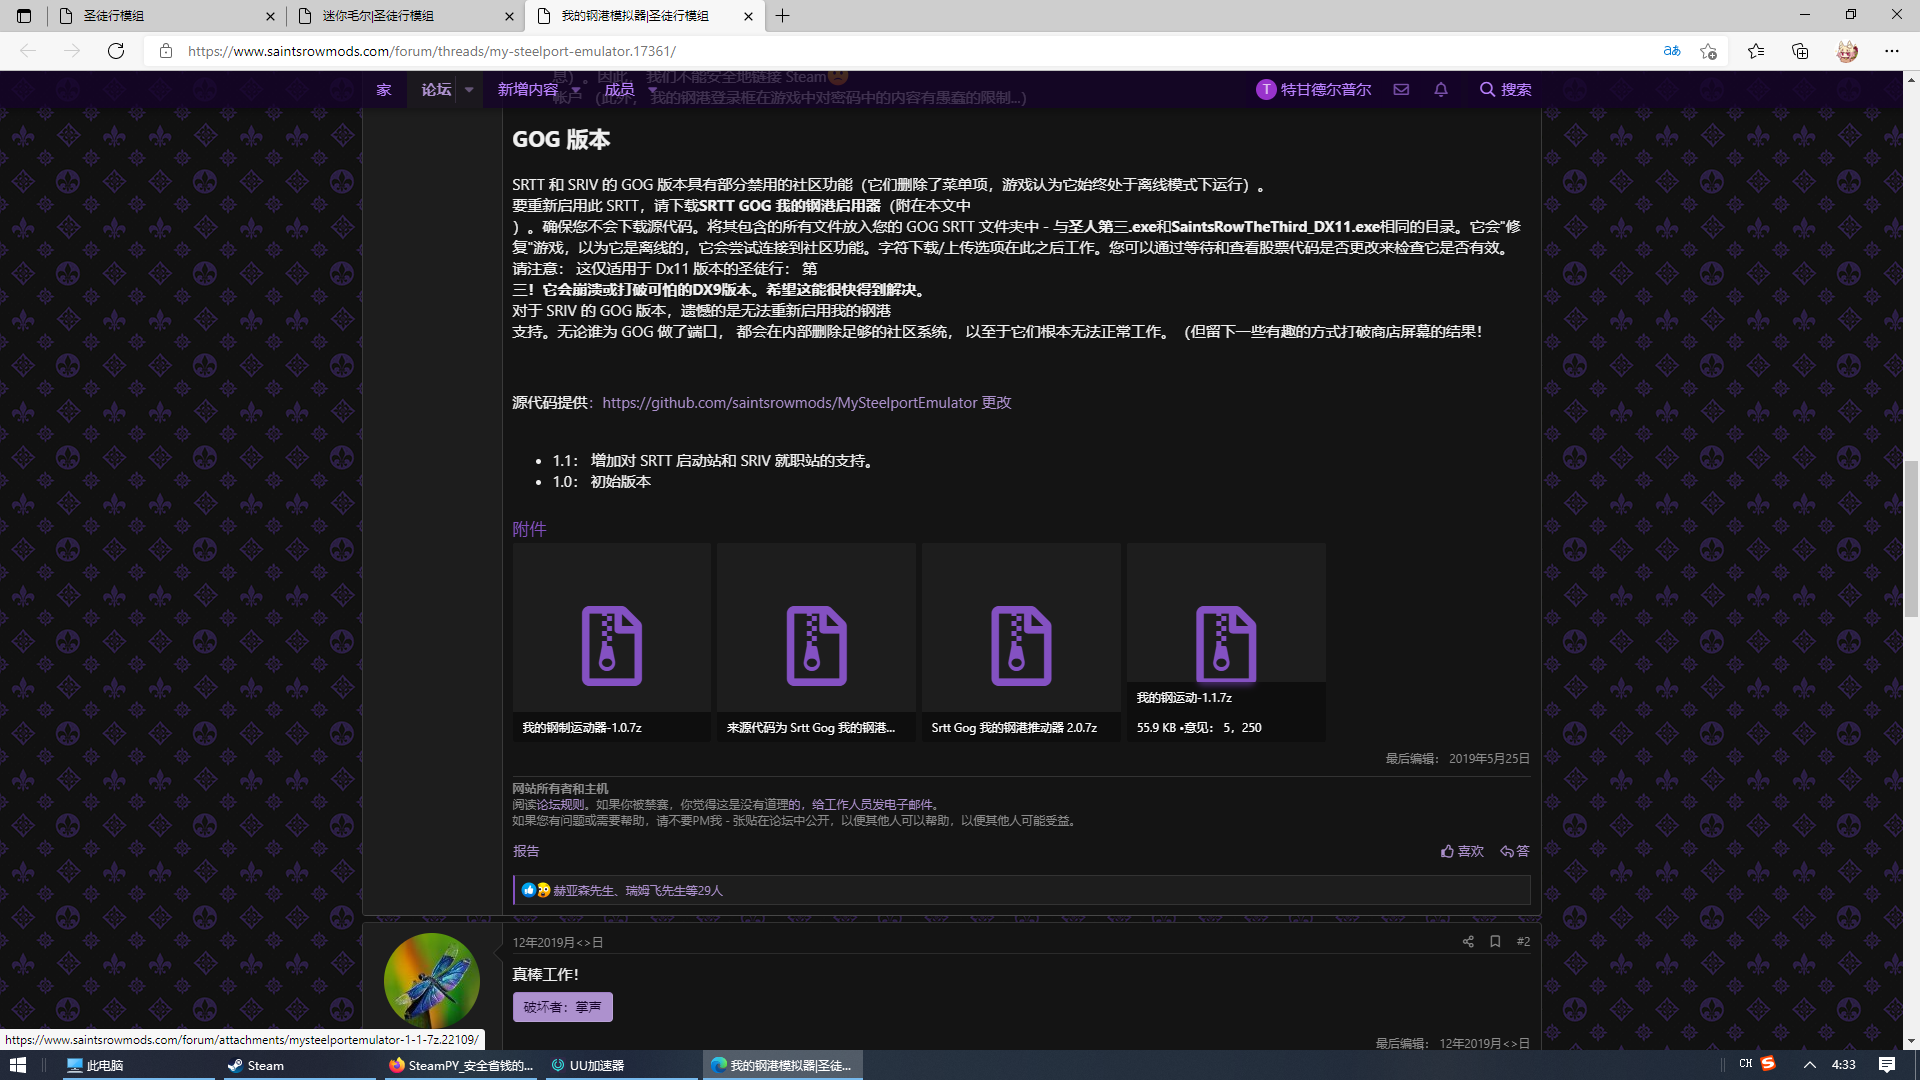
Task: Open the browser profile avatar
Action: [x=1847, y=51]
